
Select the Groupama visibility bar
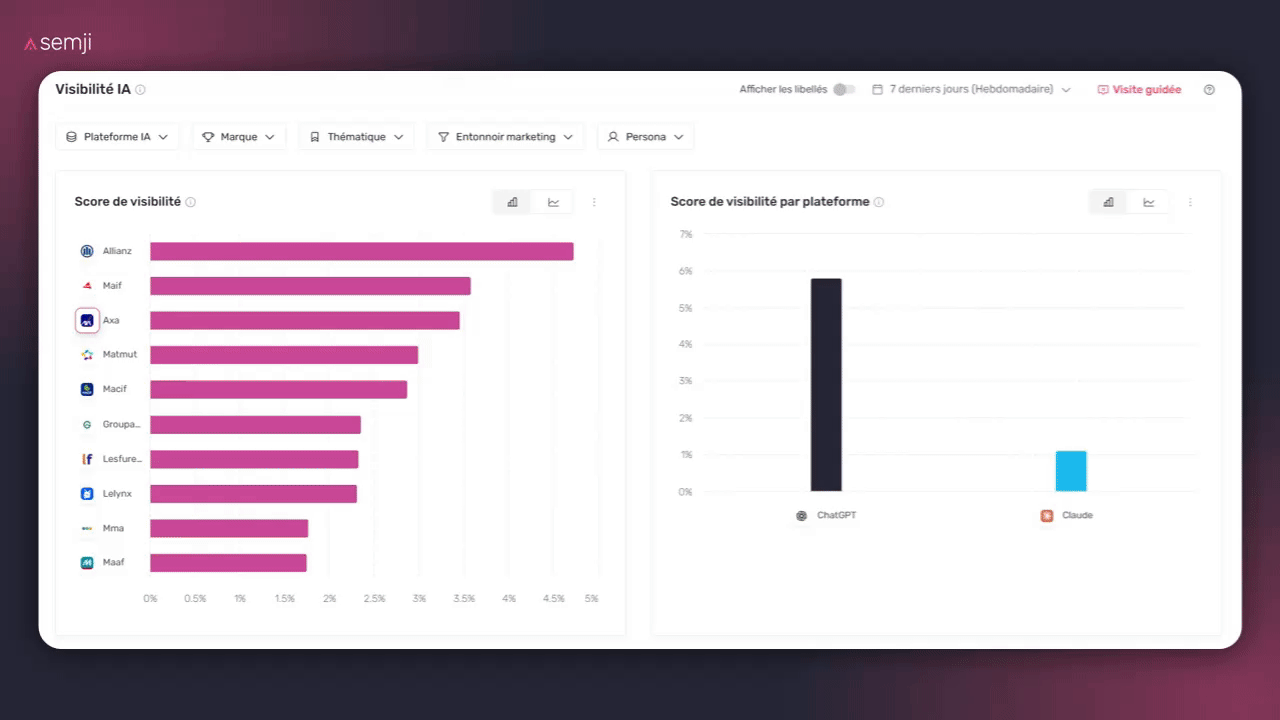coord(255,425)
